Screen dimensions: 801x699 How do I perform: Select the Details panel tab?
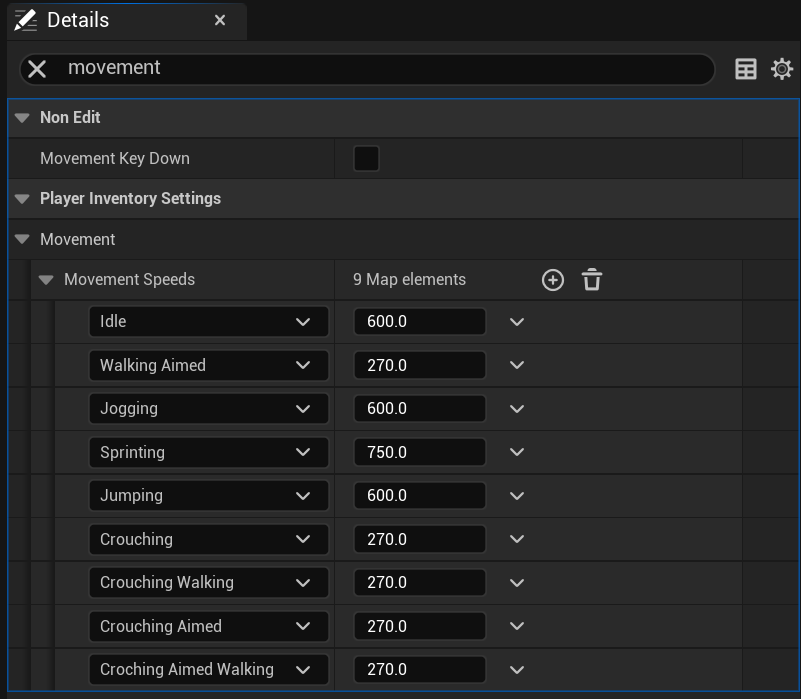(x=78, y=20)
